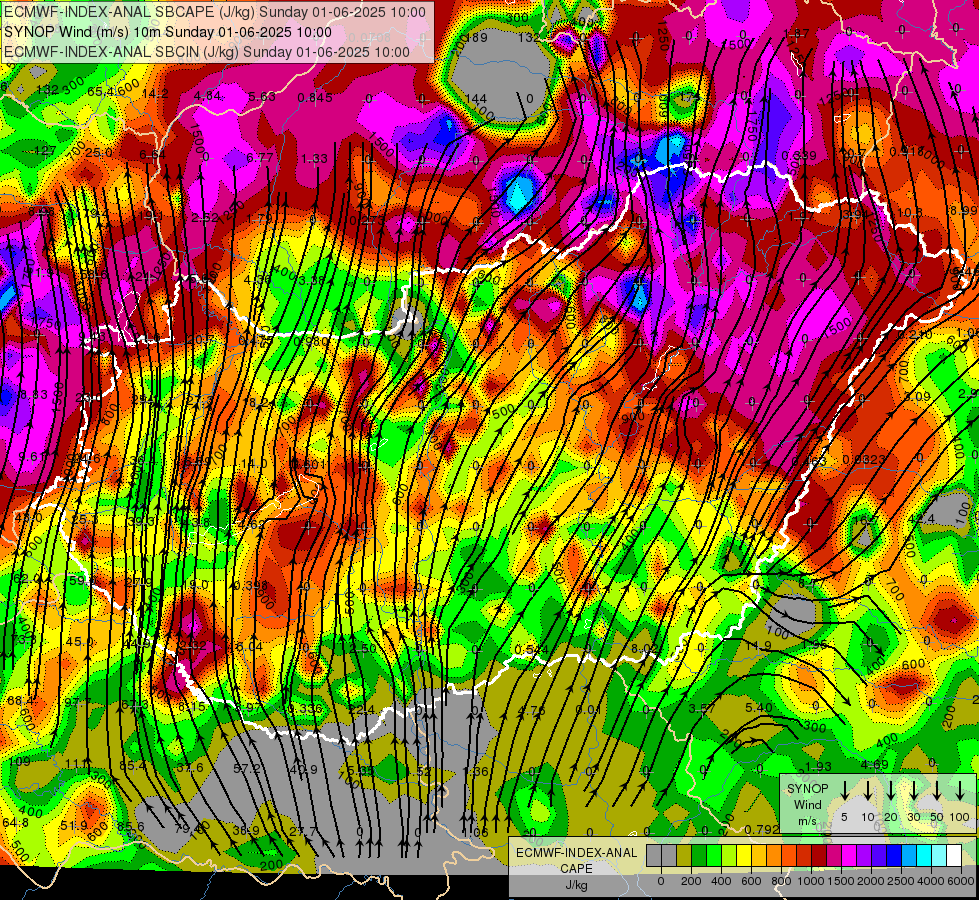Select the maroon dark red swatch in CAPE legend
Screen dimensions: 979x900
(819, 856)
